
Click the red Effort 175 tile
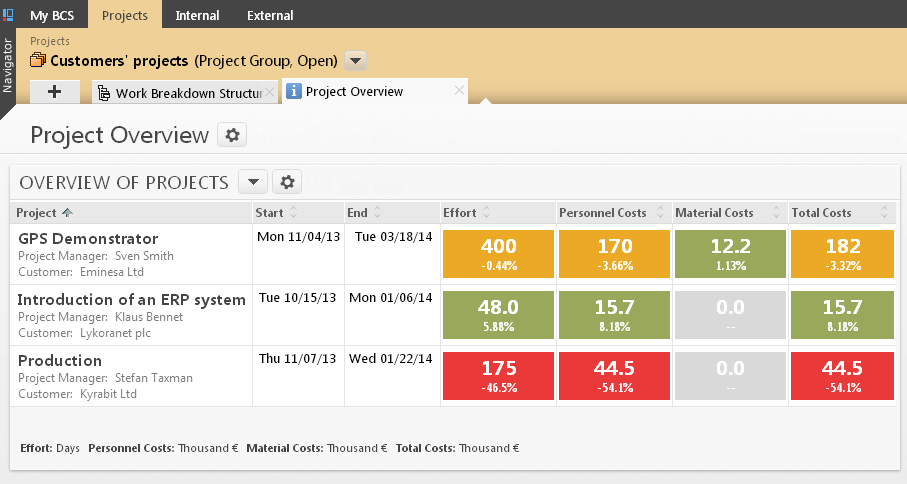tap(498, 376)
